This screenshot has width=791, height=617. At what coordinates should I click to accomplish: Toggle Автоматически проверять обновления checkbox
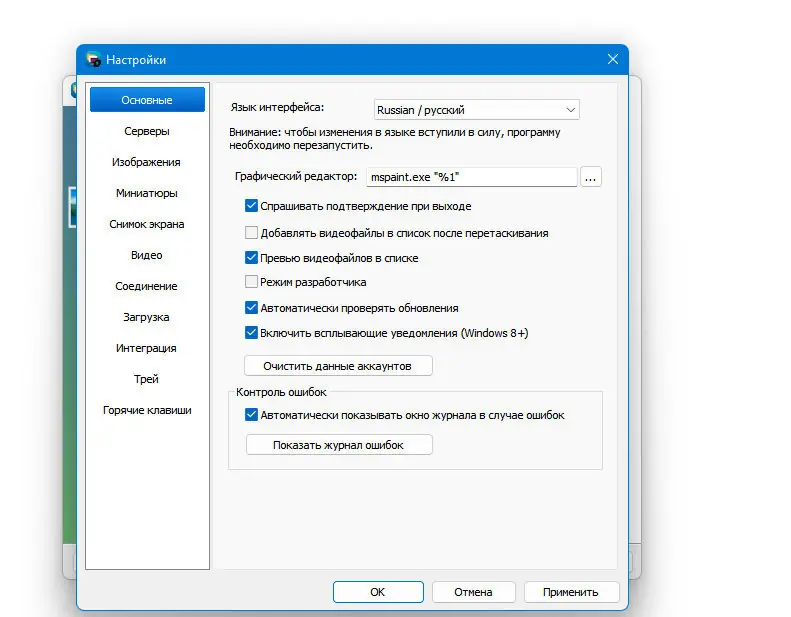[x=251, y=308]
